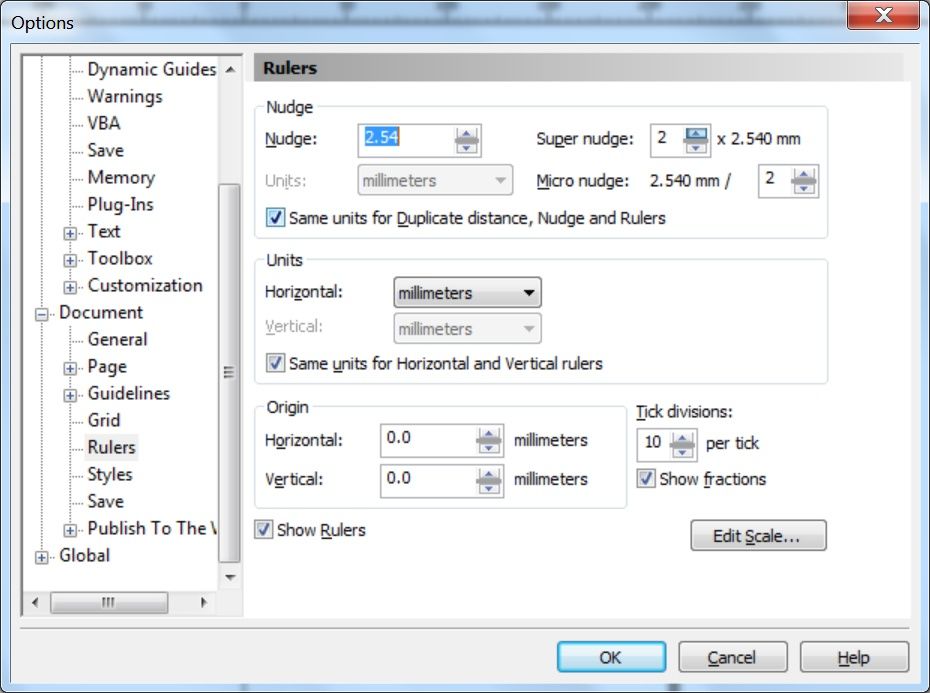Click the tree horizontal scroll left arrow
930x693 pixels.
(x=35, y=602)
